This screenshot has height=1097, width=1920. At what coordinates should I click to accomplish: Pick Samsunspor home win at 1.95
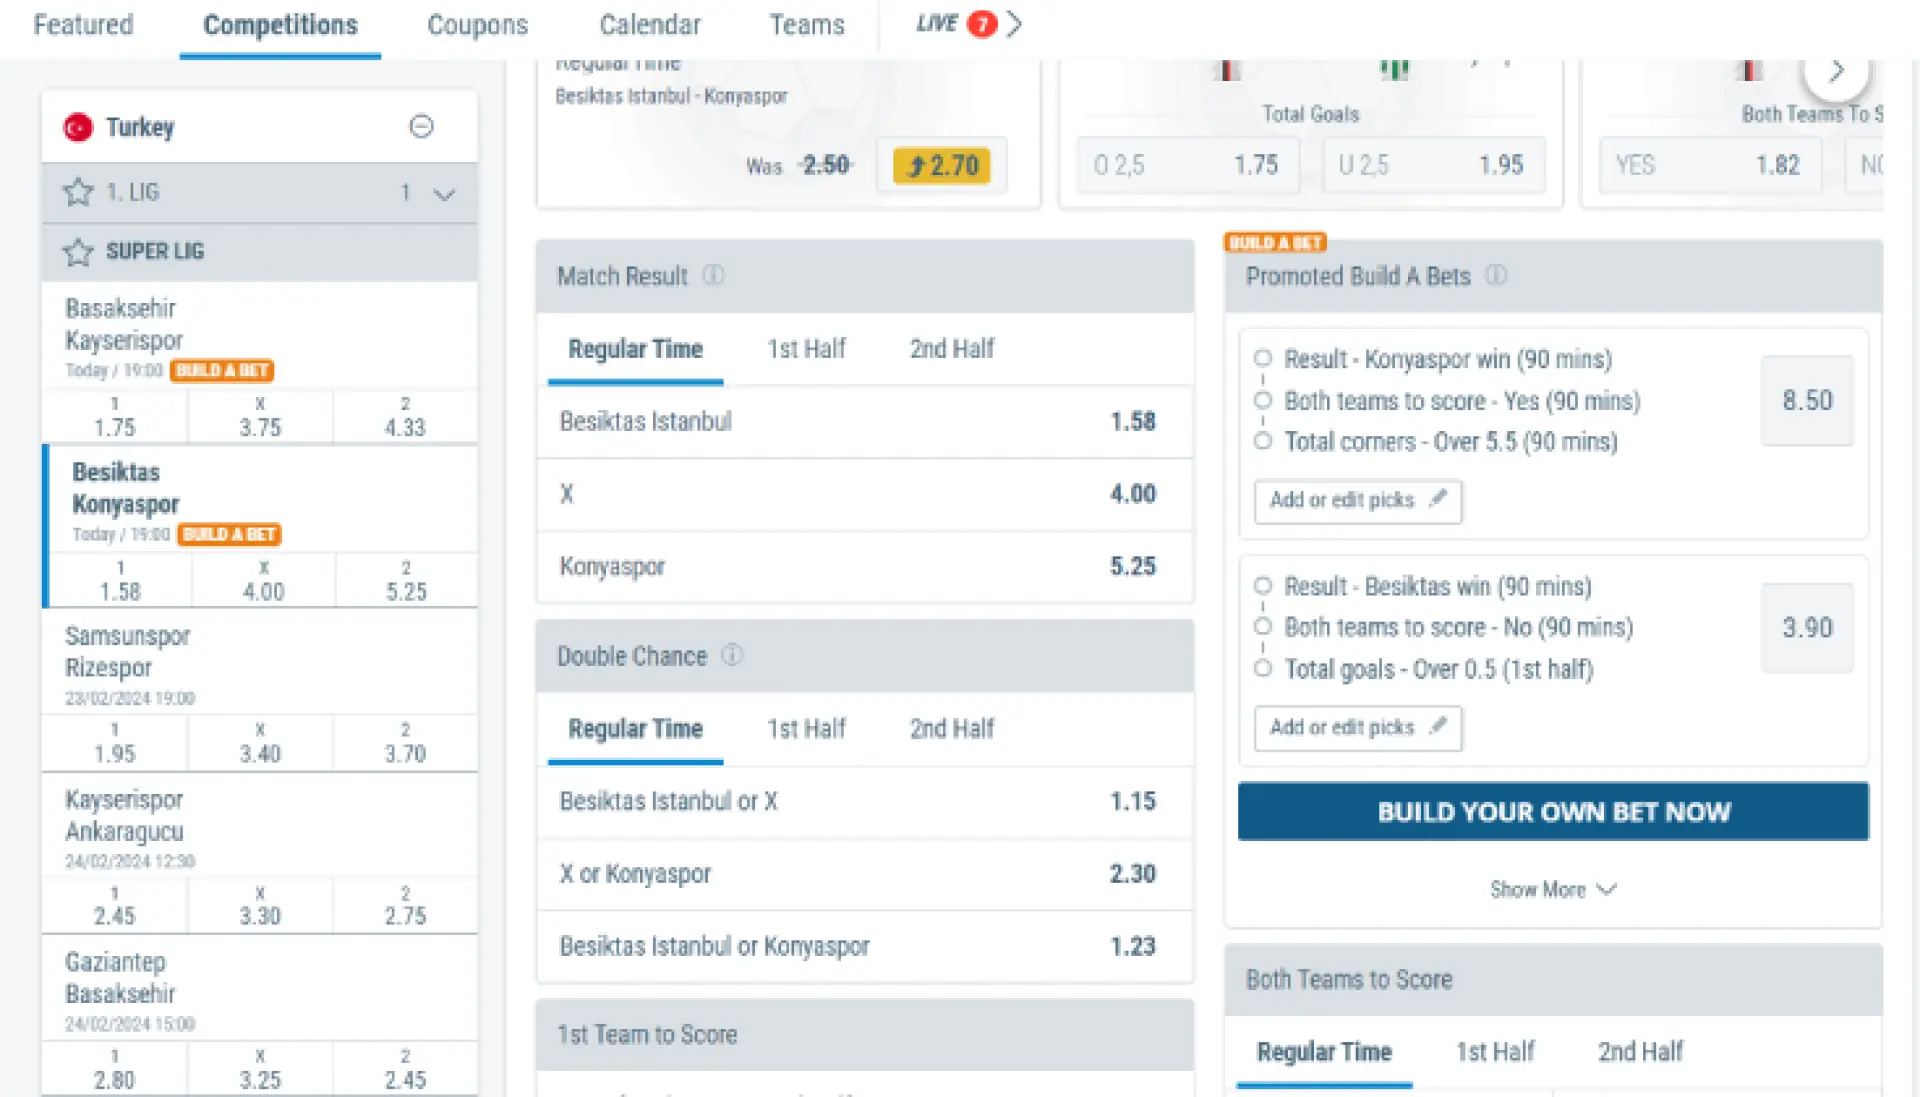pos(114,743)
